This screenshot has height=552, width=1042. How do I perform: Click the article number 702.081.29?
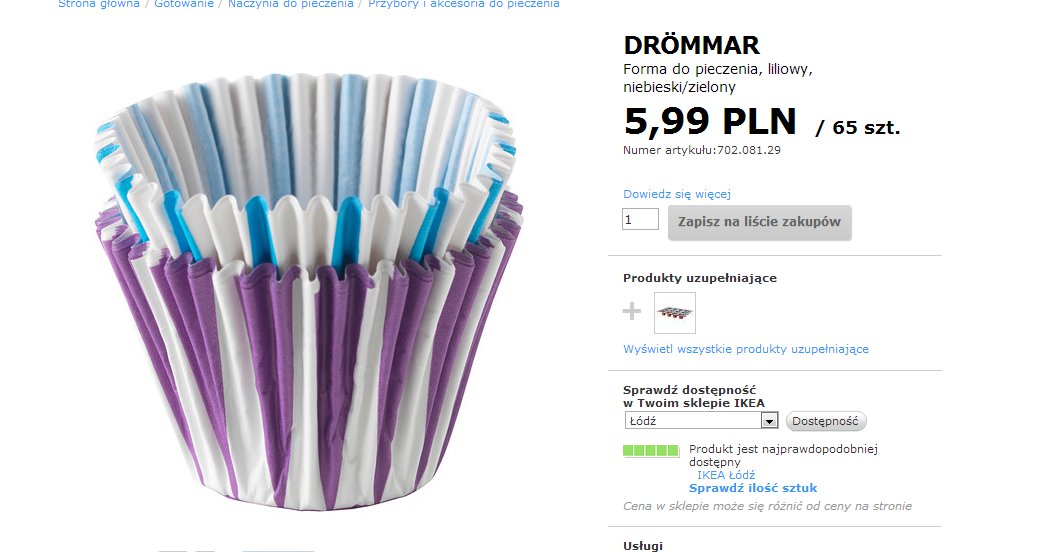point(745,150)
